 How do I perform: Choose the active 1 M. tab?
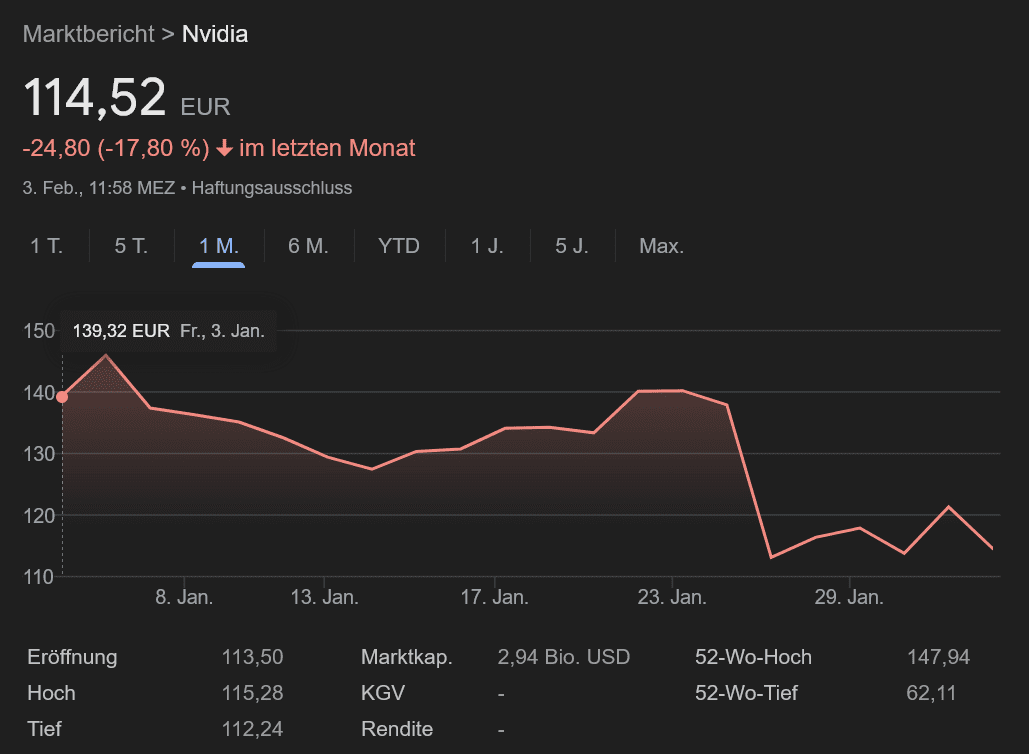pyautogui.click(x=219, y=246)
